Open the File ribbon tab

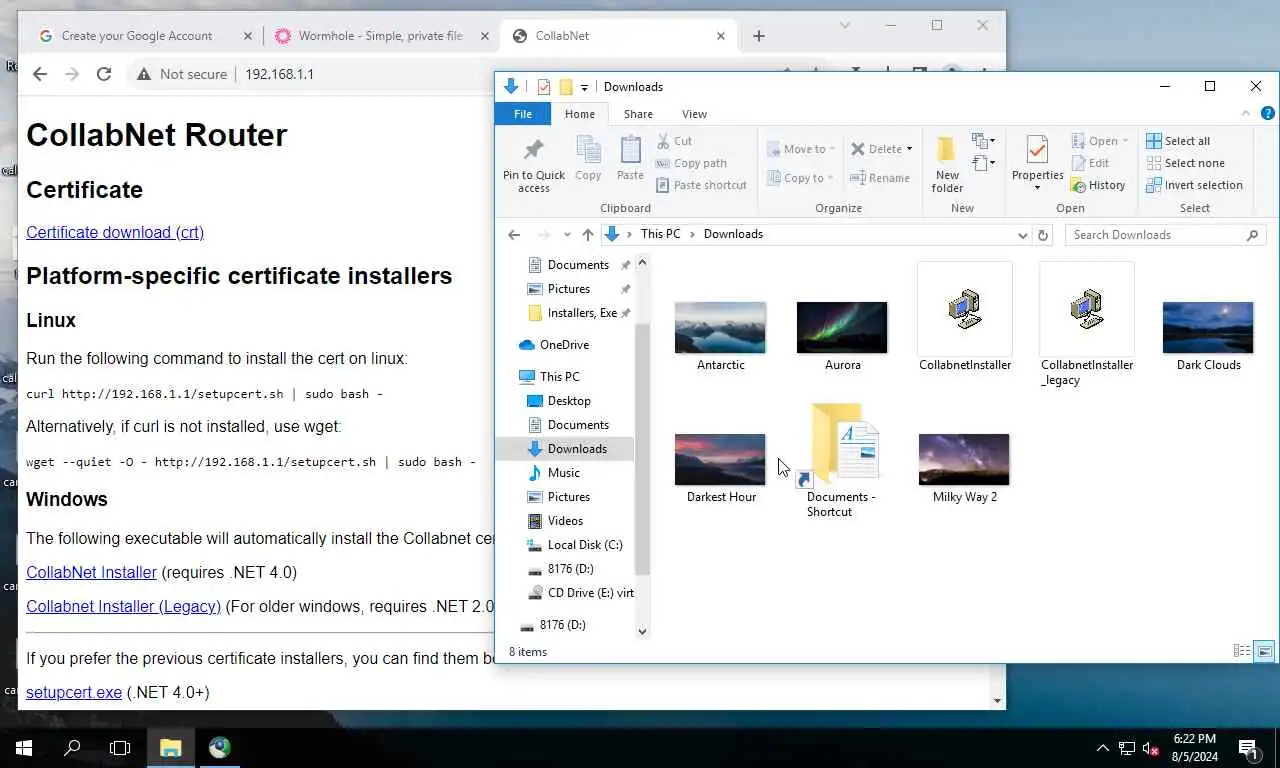point(523,114)
